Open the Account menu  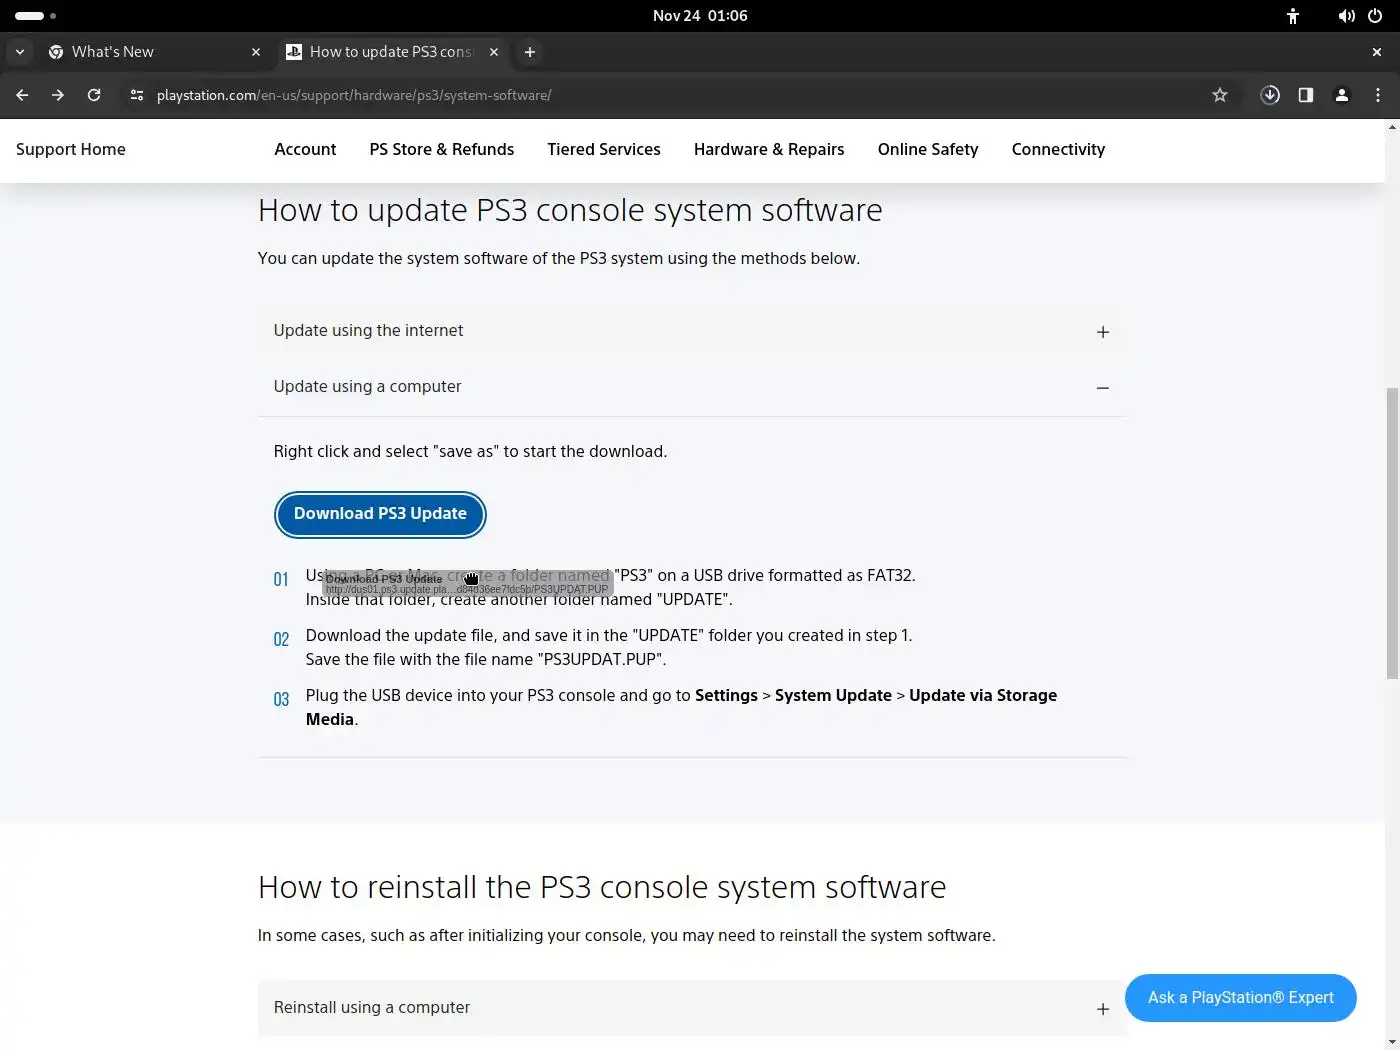point(305,149)
